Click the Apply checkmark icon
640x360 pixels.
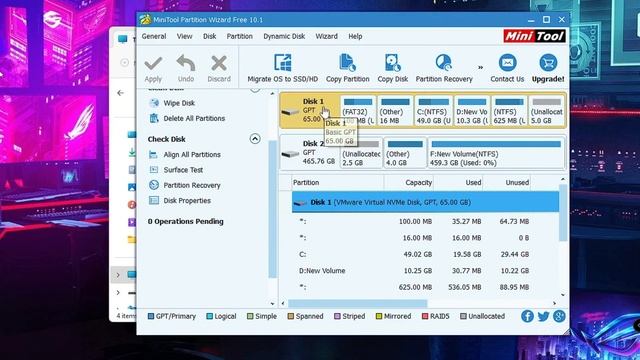coord(153,64)
